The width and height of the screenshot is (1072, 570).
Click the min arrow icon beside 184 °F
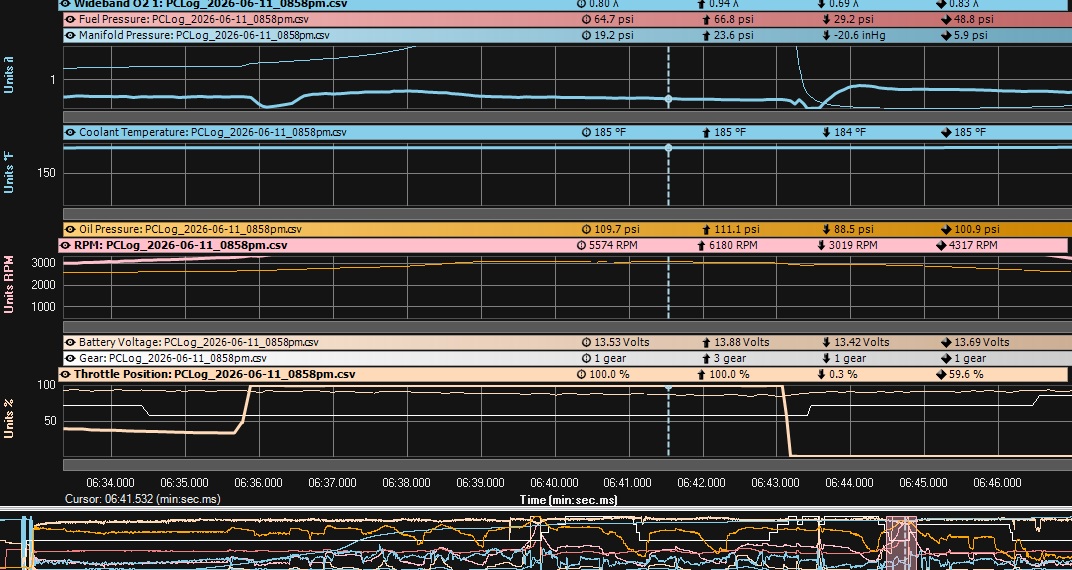pos(827,132)
